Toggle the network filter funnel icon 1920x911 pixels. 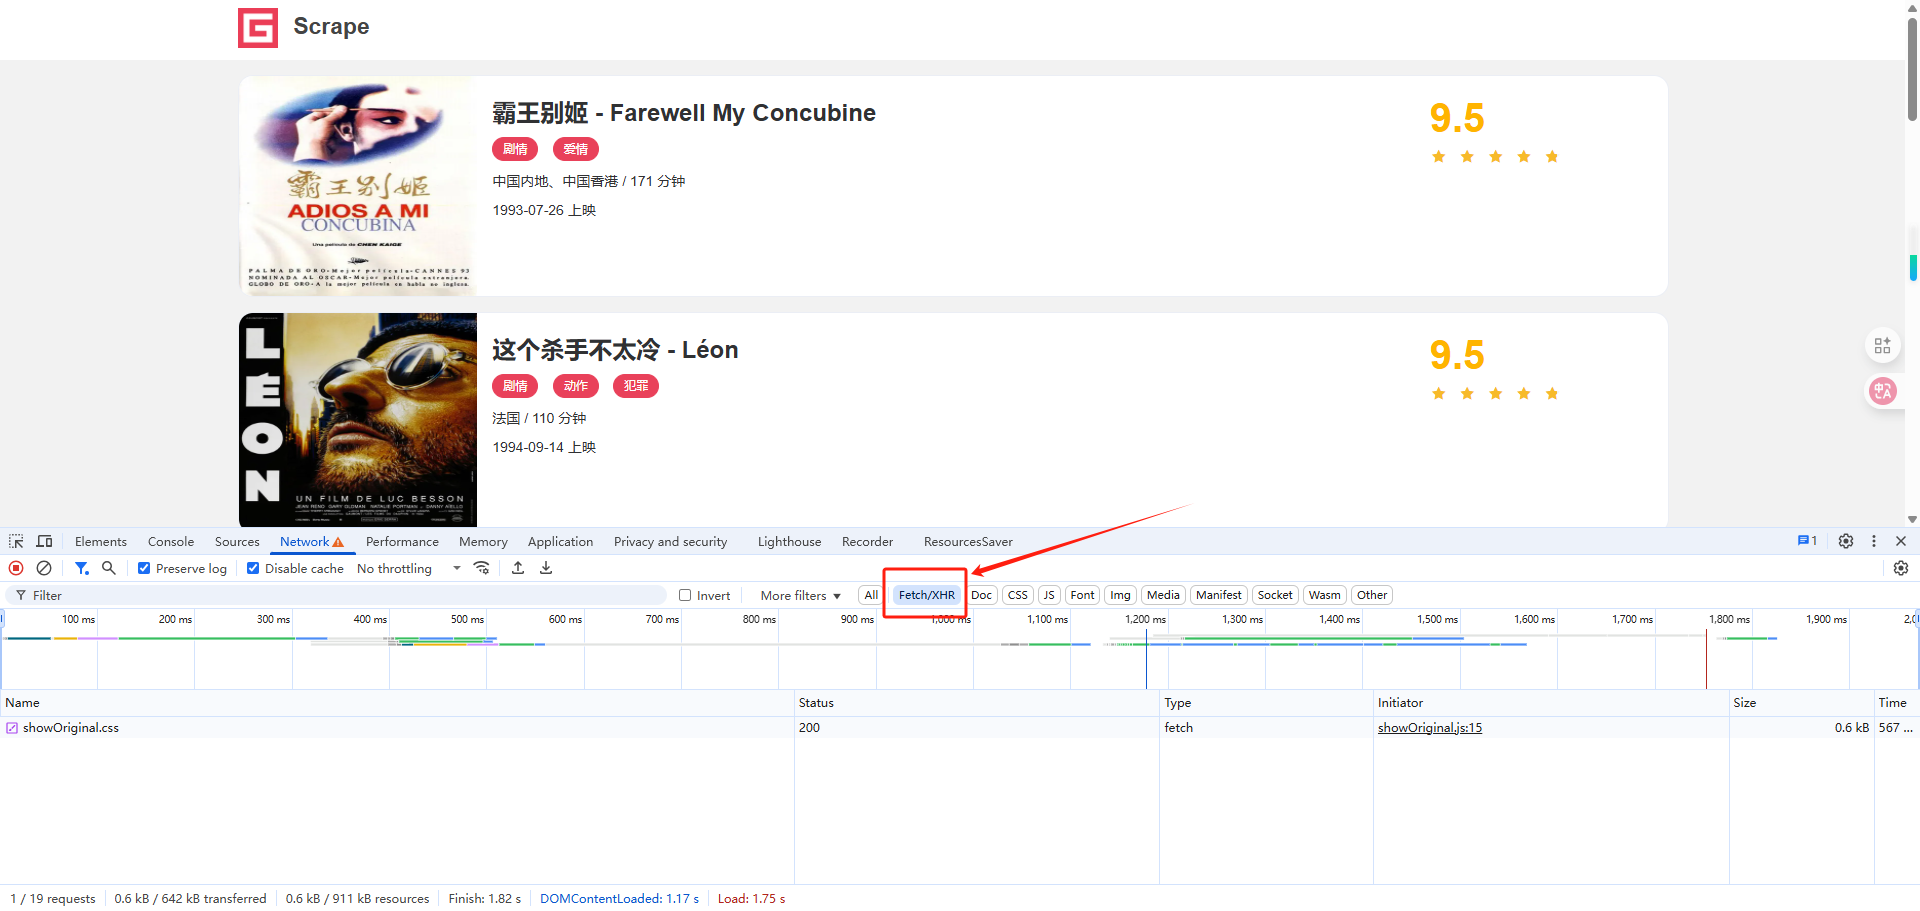tap(82, 568)
